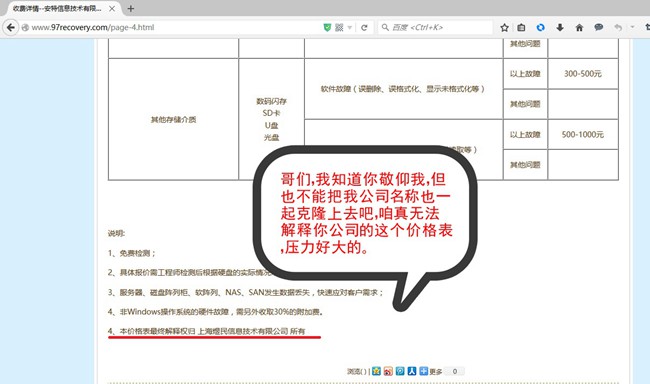
Task: Open the downloads arrow icon
Action: pos(560,27)
